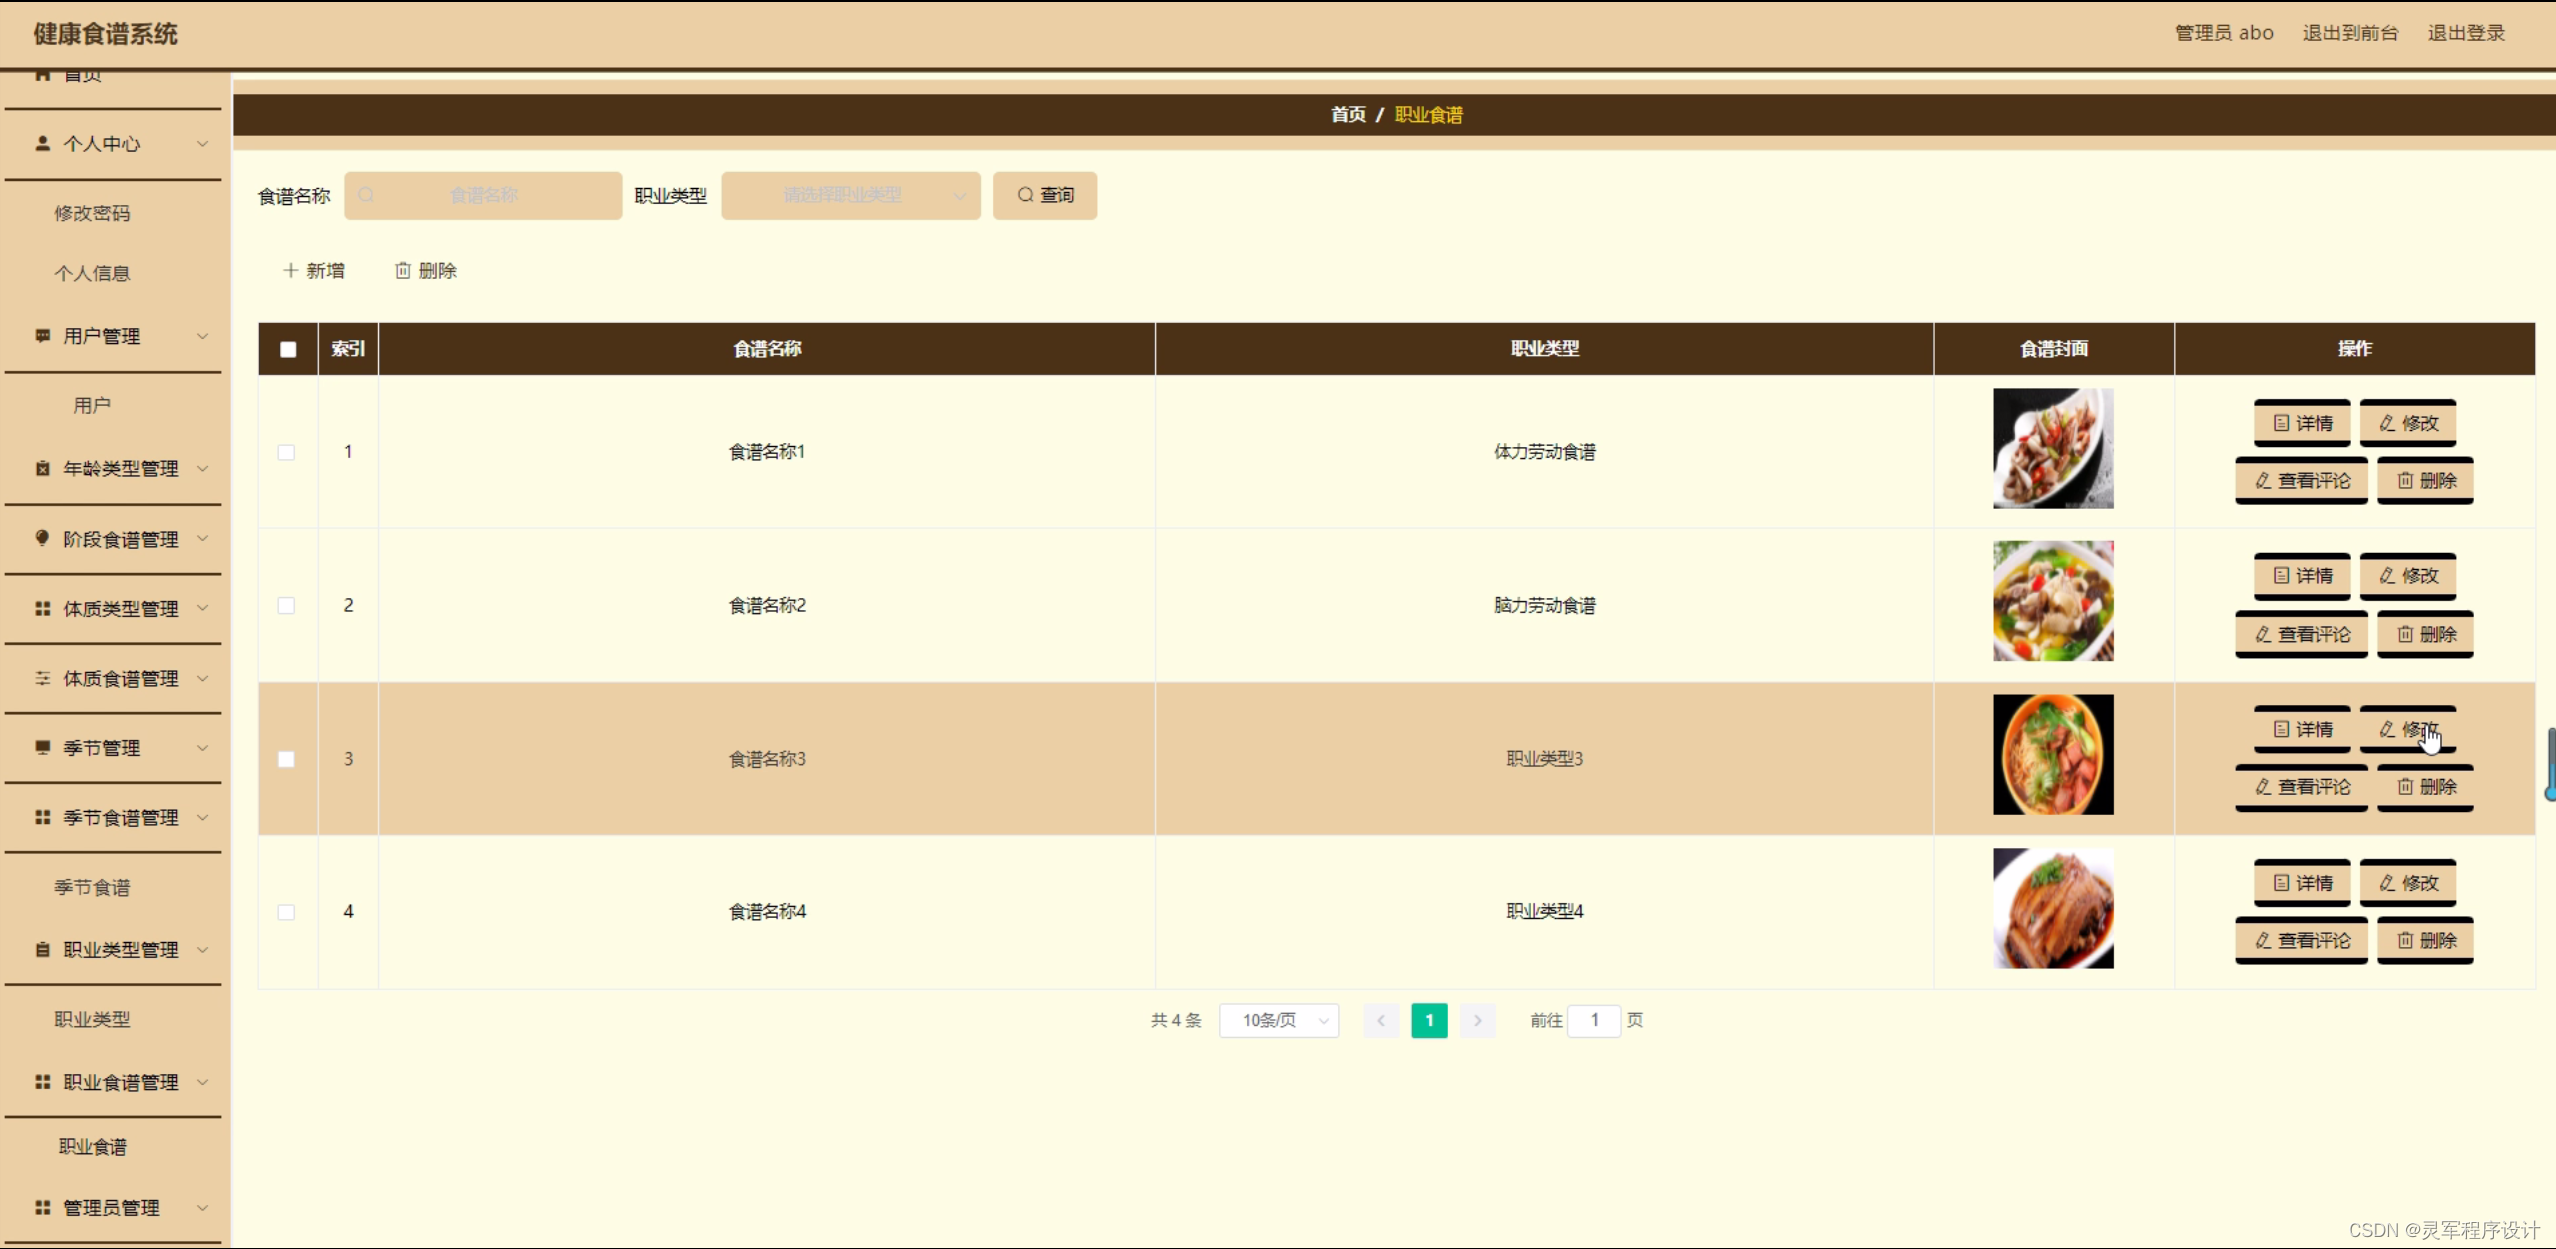
Task: Open the 职业类型 filter dropdown
Action: click(x=850, y=195)
